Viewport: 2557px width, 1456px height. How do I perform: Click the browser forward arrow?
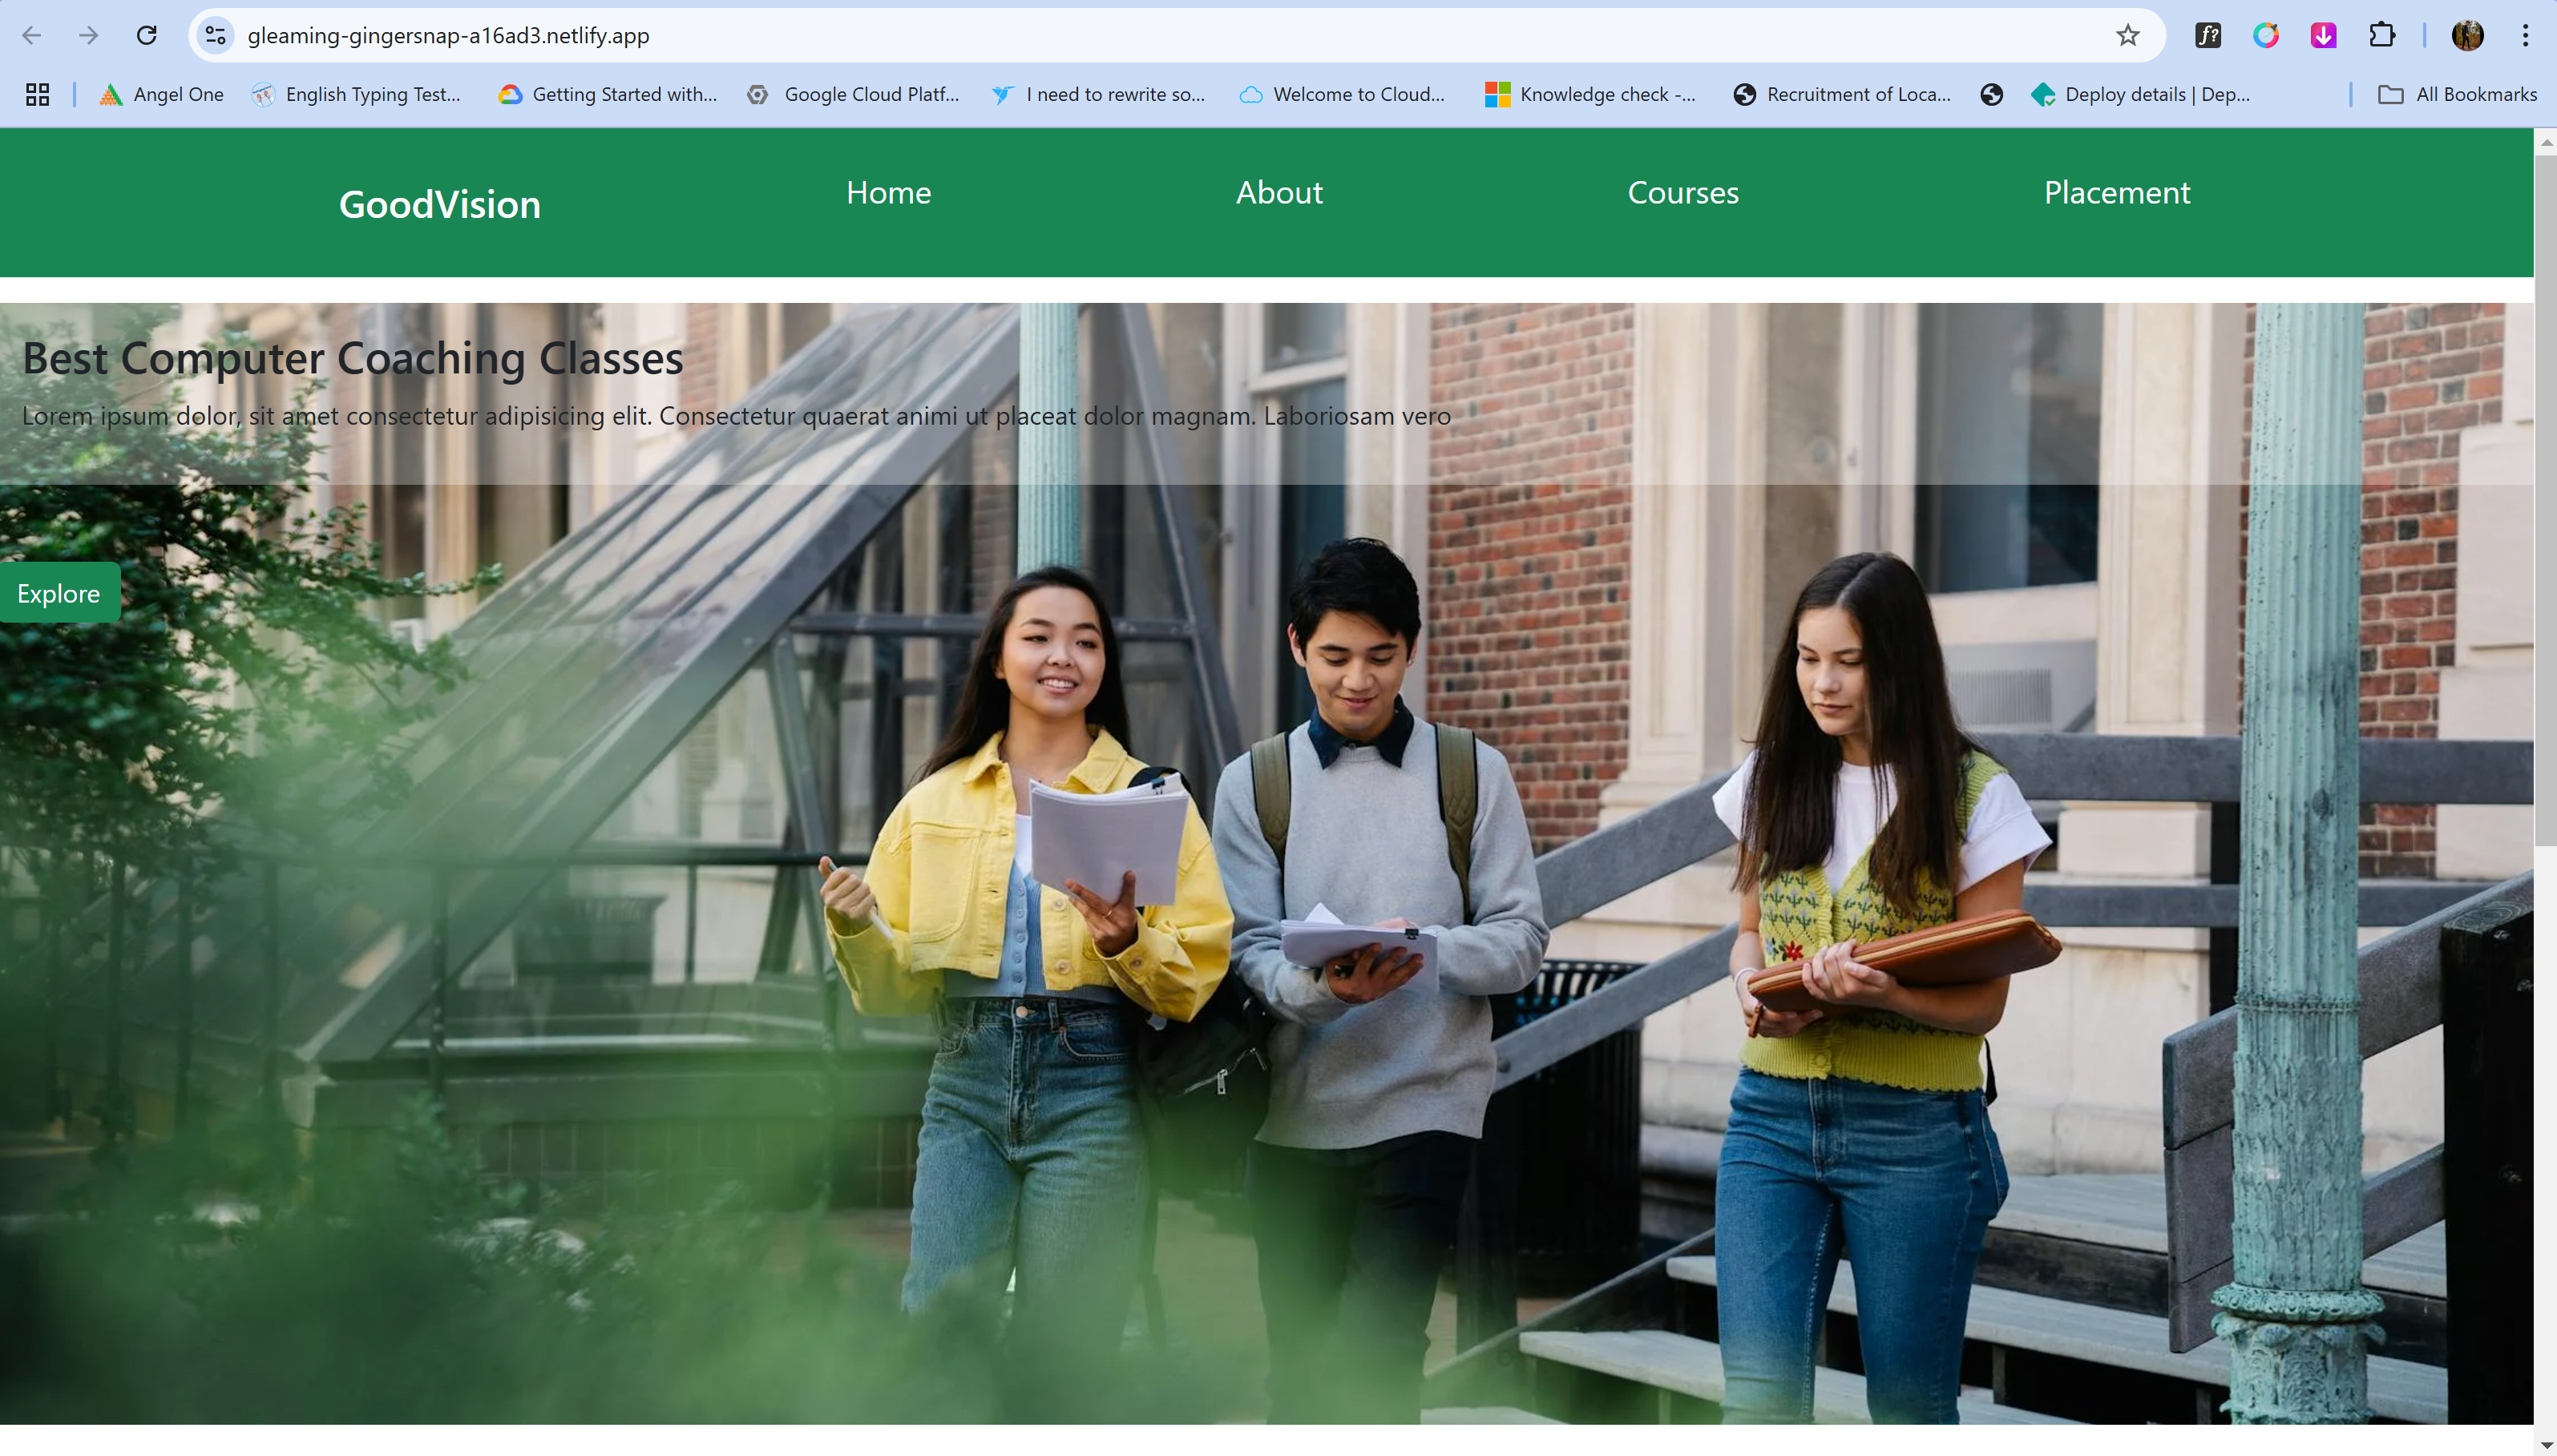[x=89, y=36]
